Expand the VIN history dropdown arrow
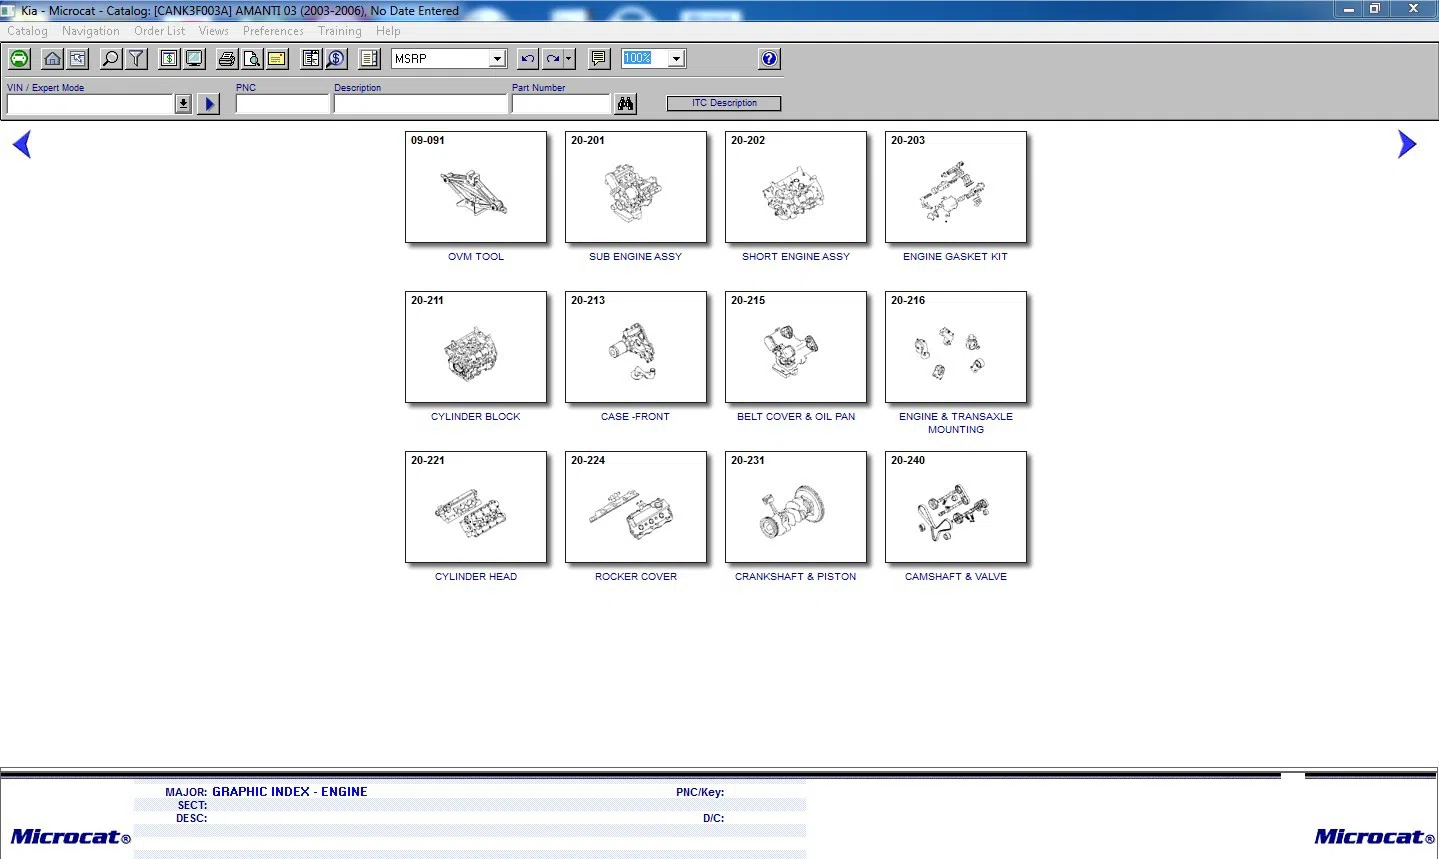Image resolution: width=1439 pixels, height=859 pixels. tap(183, 104)
